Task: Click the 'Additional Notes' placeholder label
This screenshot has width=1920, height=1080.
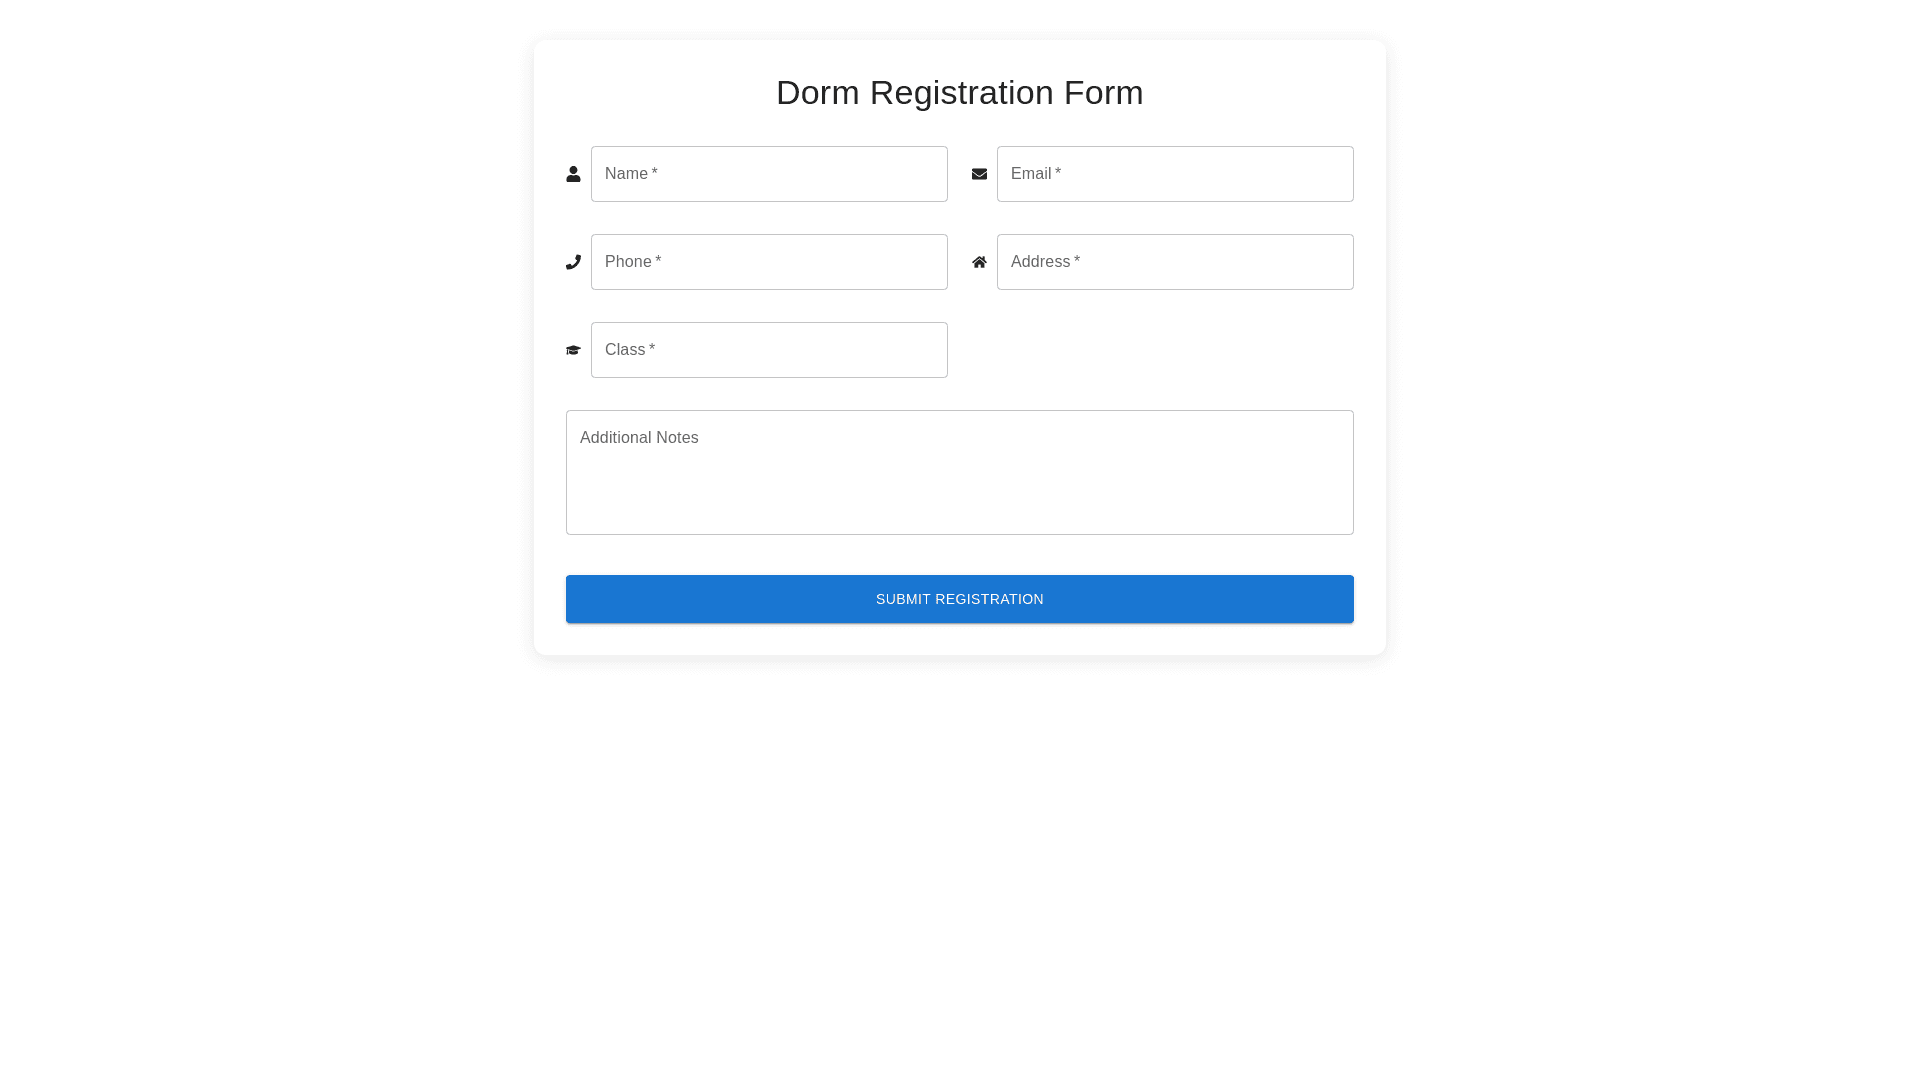Action: 639,438
